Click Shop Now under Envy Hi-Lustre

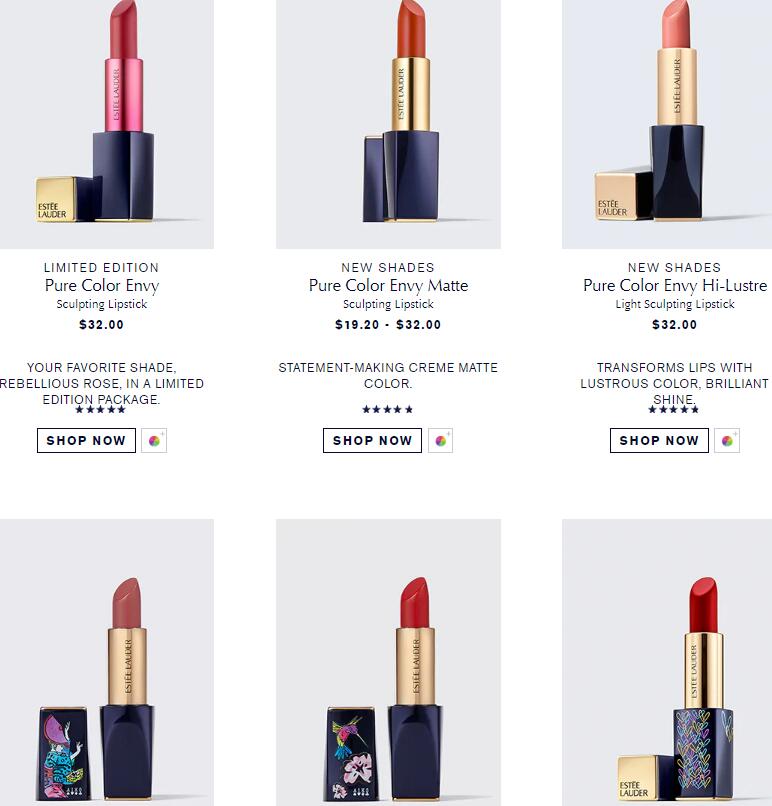coord(659,441)
